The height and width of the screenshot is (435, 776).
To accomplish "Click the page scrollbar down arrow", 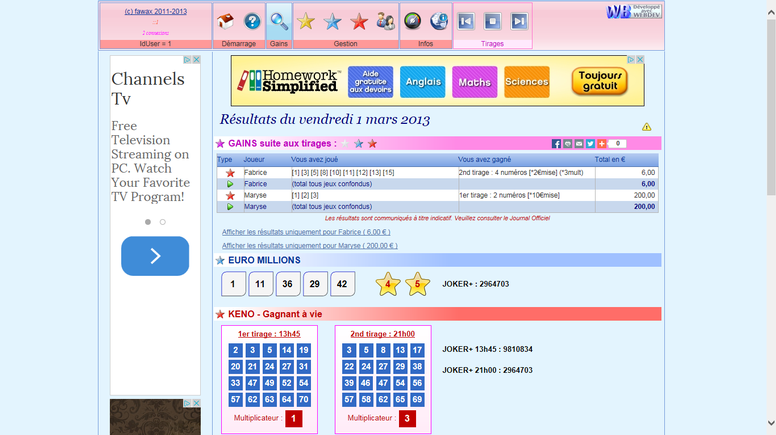I will point(771,423).
